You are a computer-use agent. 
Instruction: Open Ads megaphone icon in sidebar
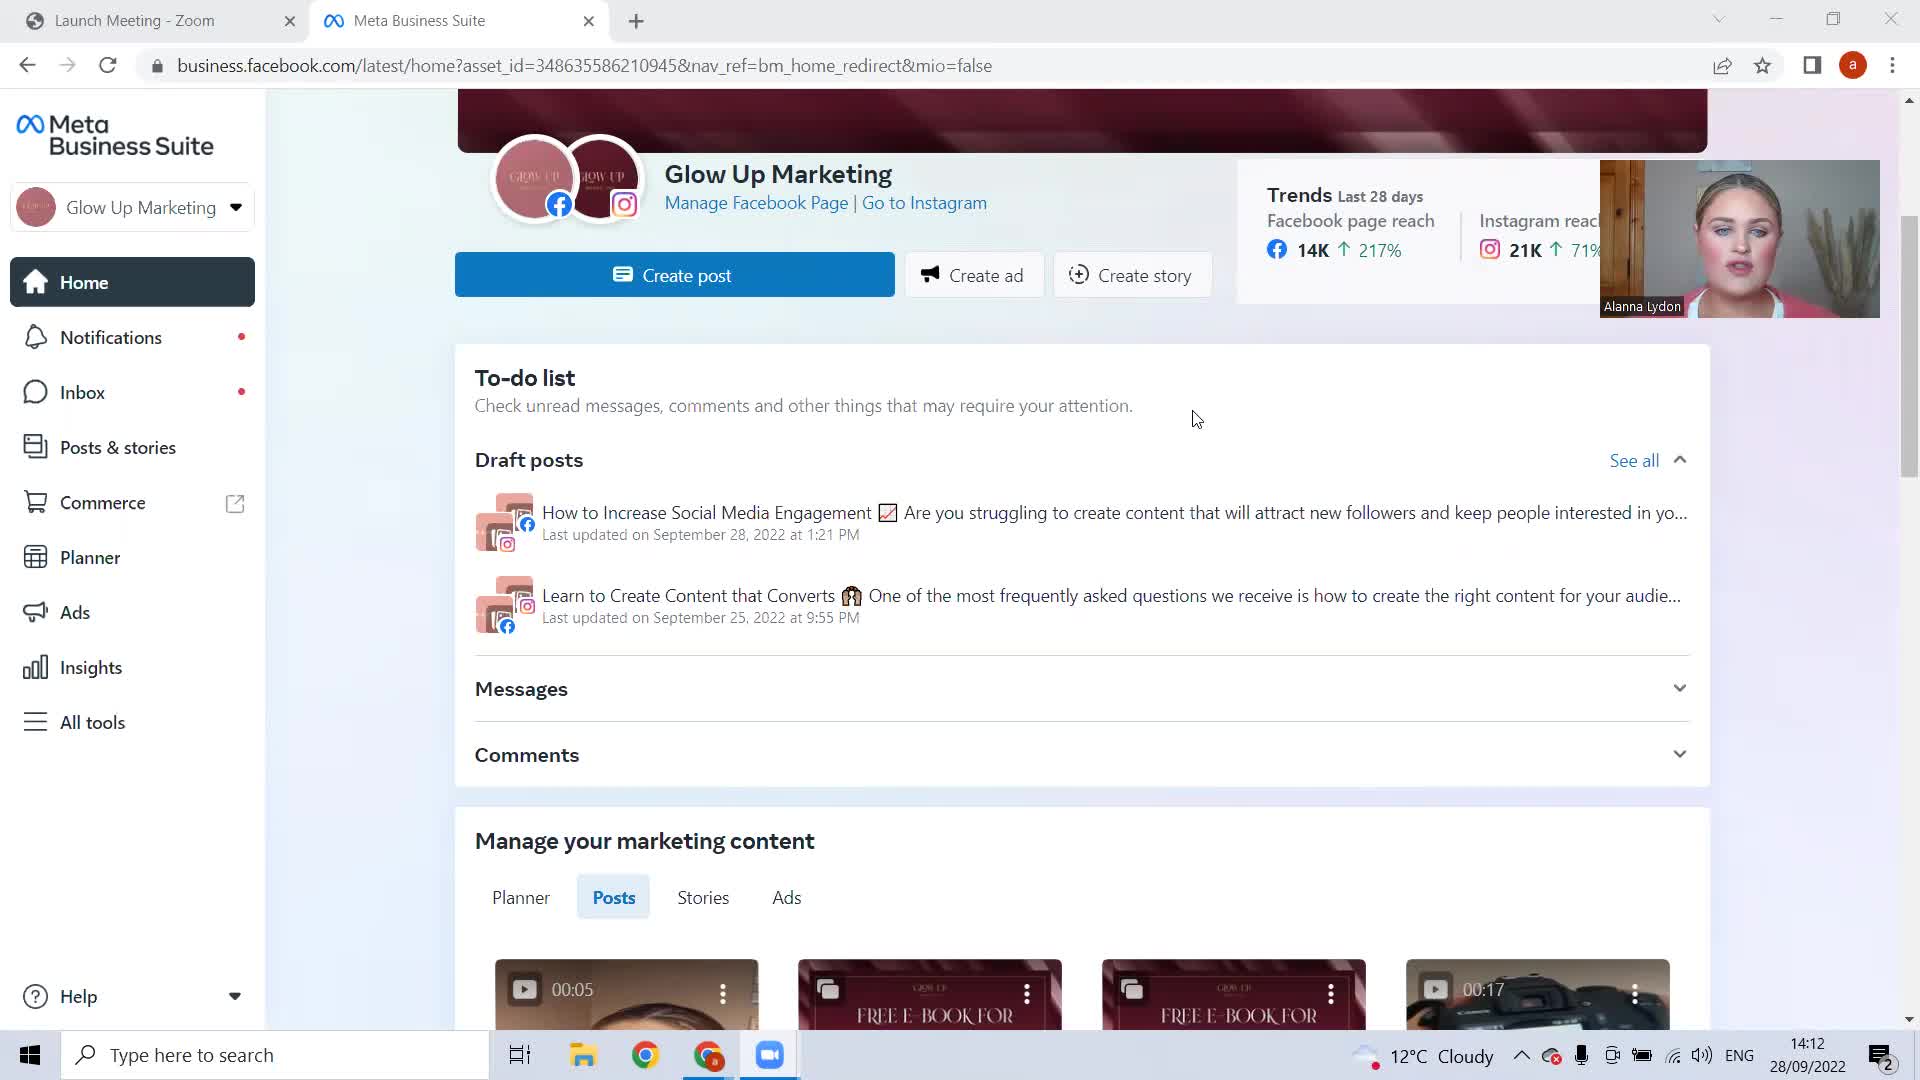pos(36,612)
